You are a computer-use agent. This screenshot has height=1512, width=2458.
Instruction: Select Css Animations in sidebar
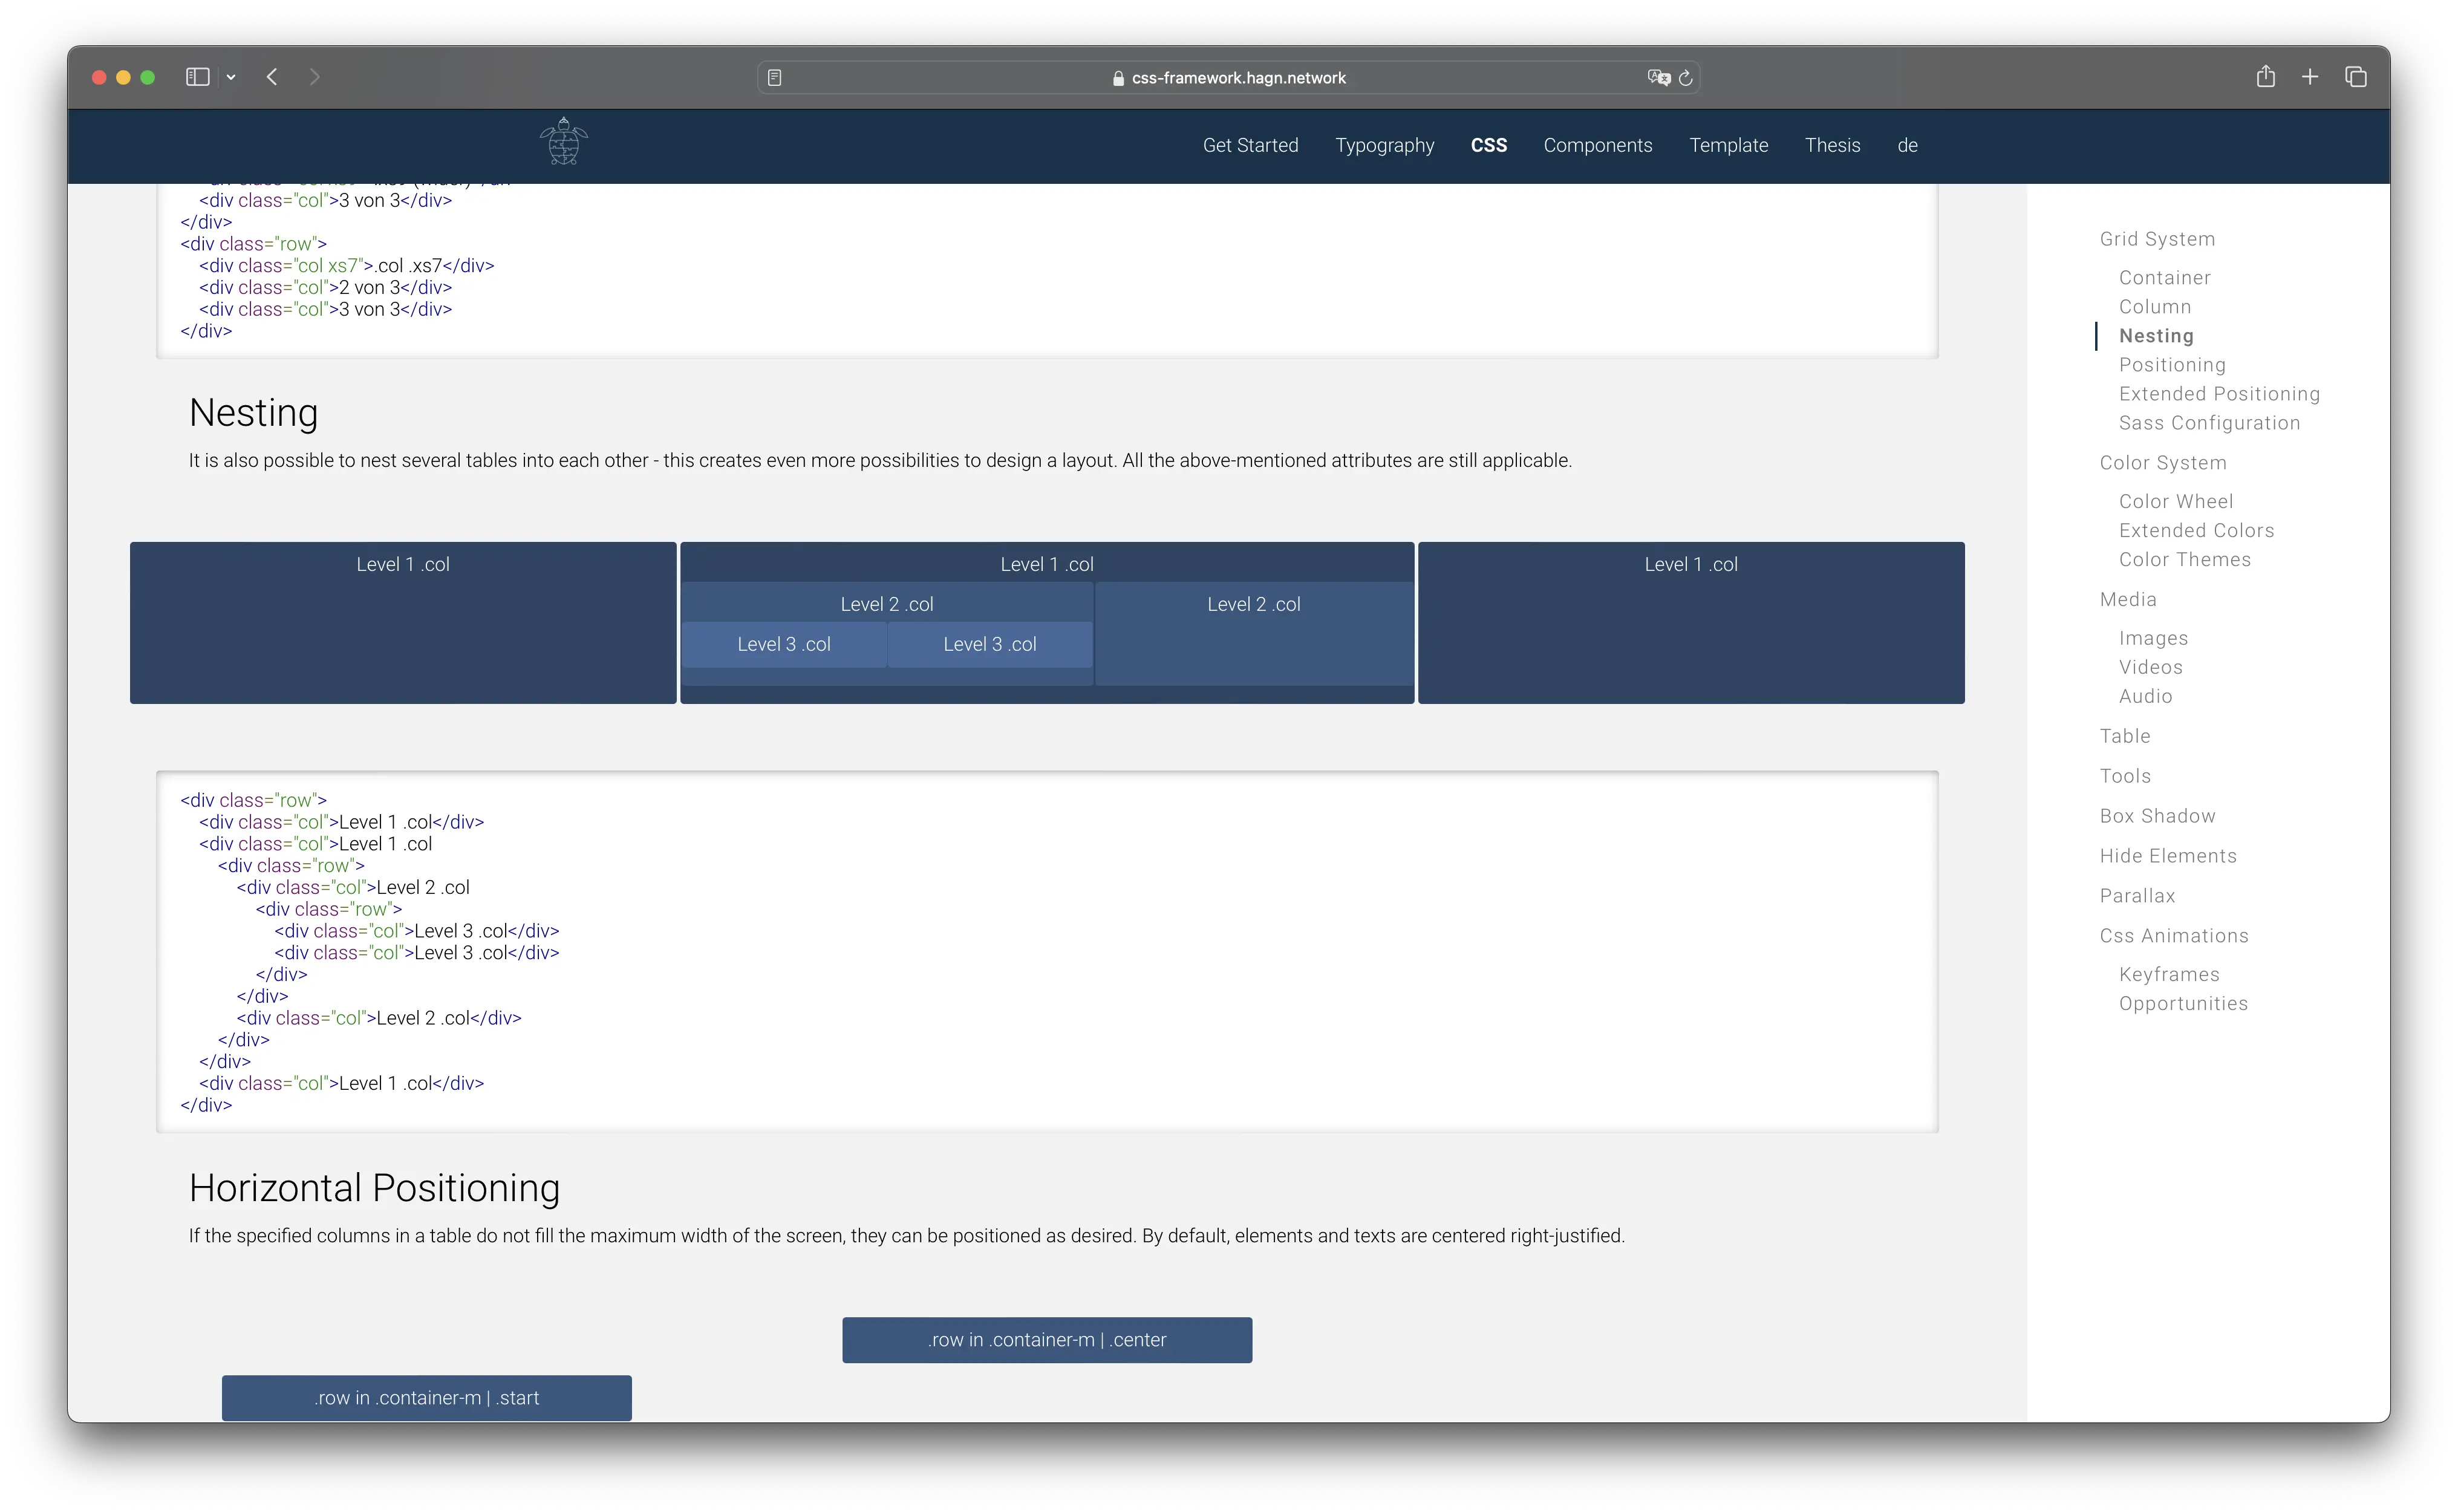click(2173, 935)
